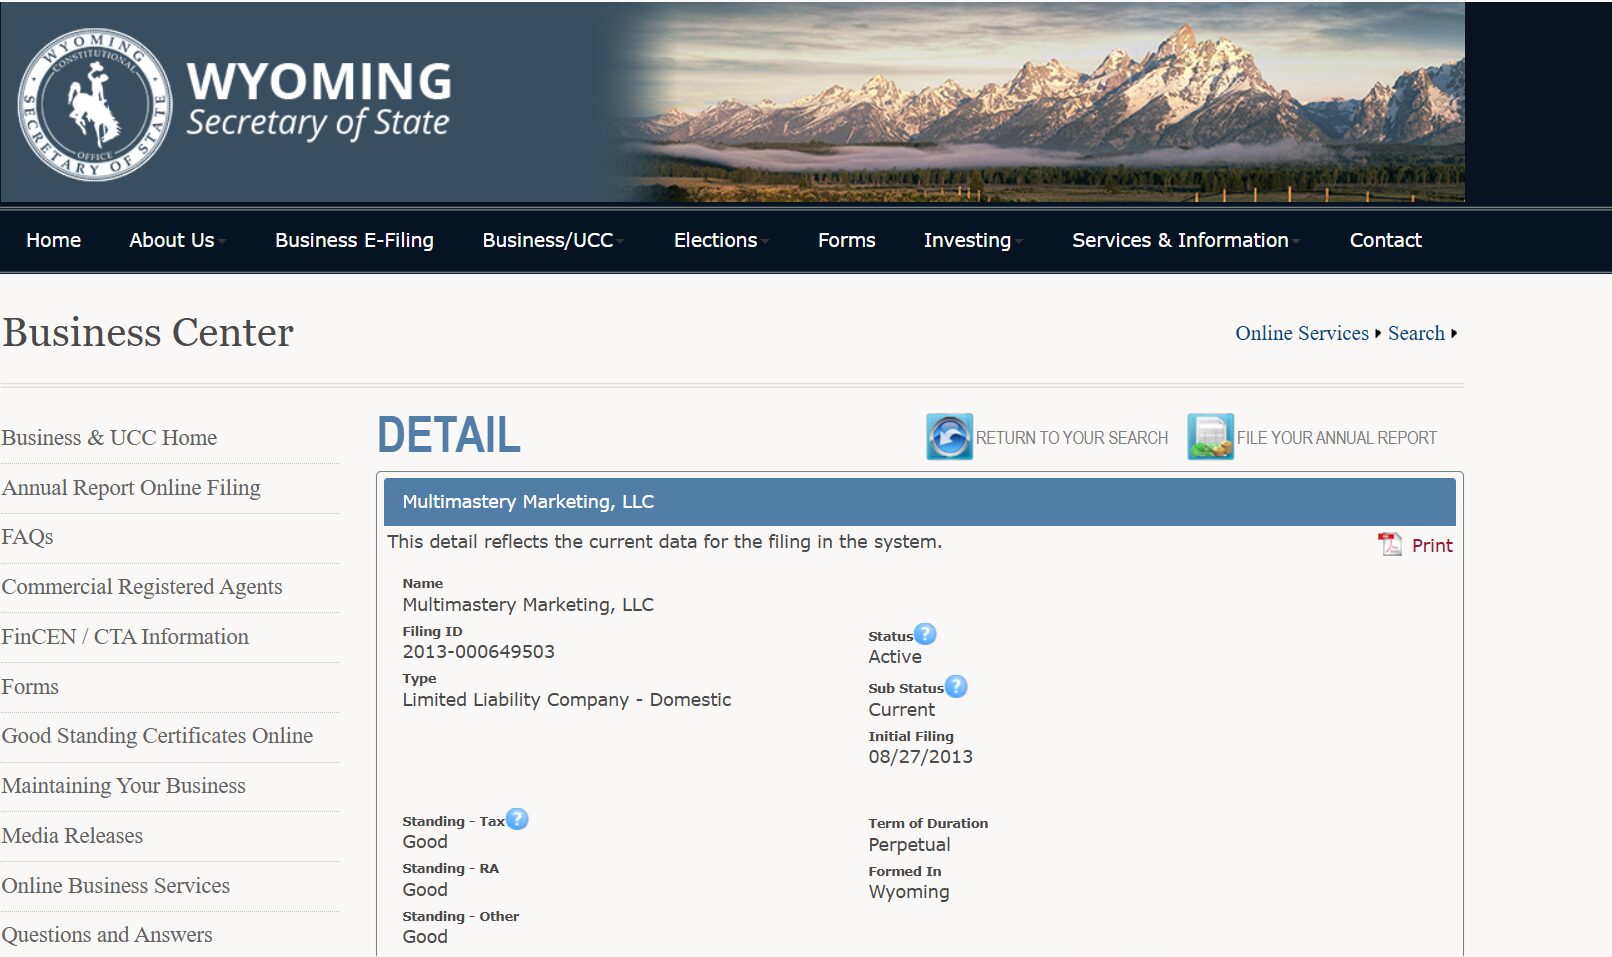Open Business E-Filing in the navigation bar
Image resolution: width=1612 pixels, height=957 pixels.
tap(354, 240)
